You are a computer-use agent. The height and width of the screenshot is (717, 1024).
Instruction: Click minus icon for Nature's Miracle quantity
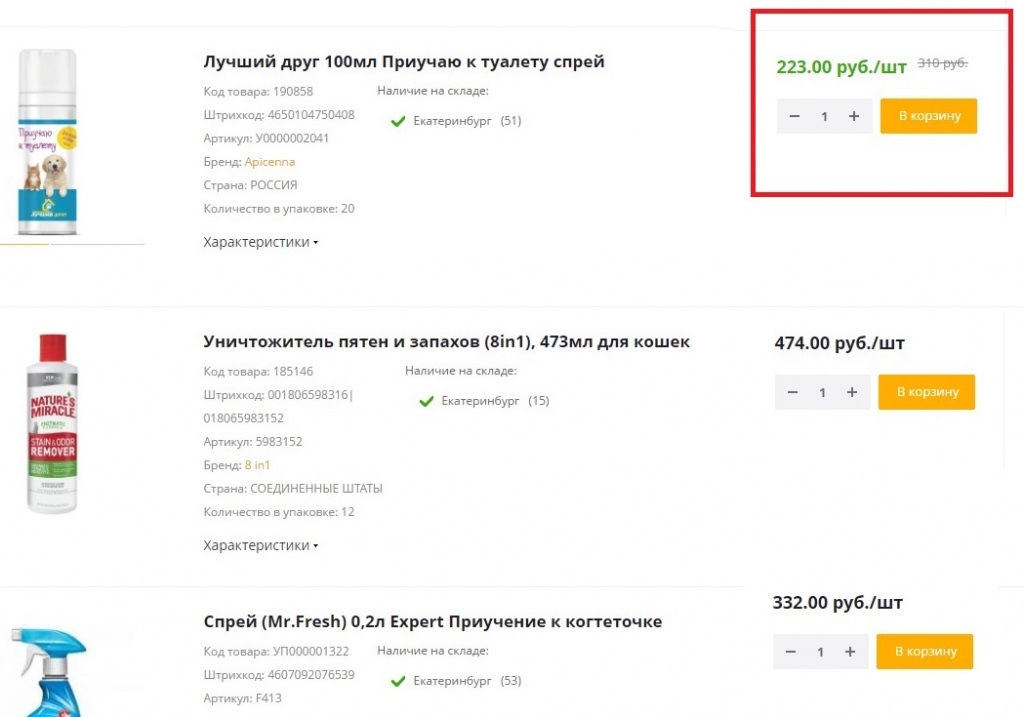793,392
